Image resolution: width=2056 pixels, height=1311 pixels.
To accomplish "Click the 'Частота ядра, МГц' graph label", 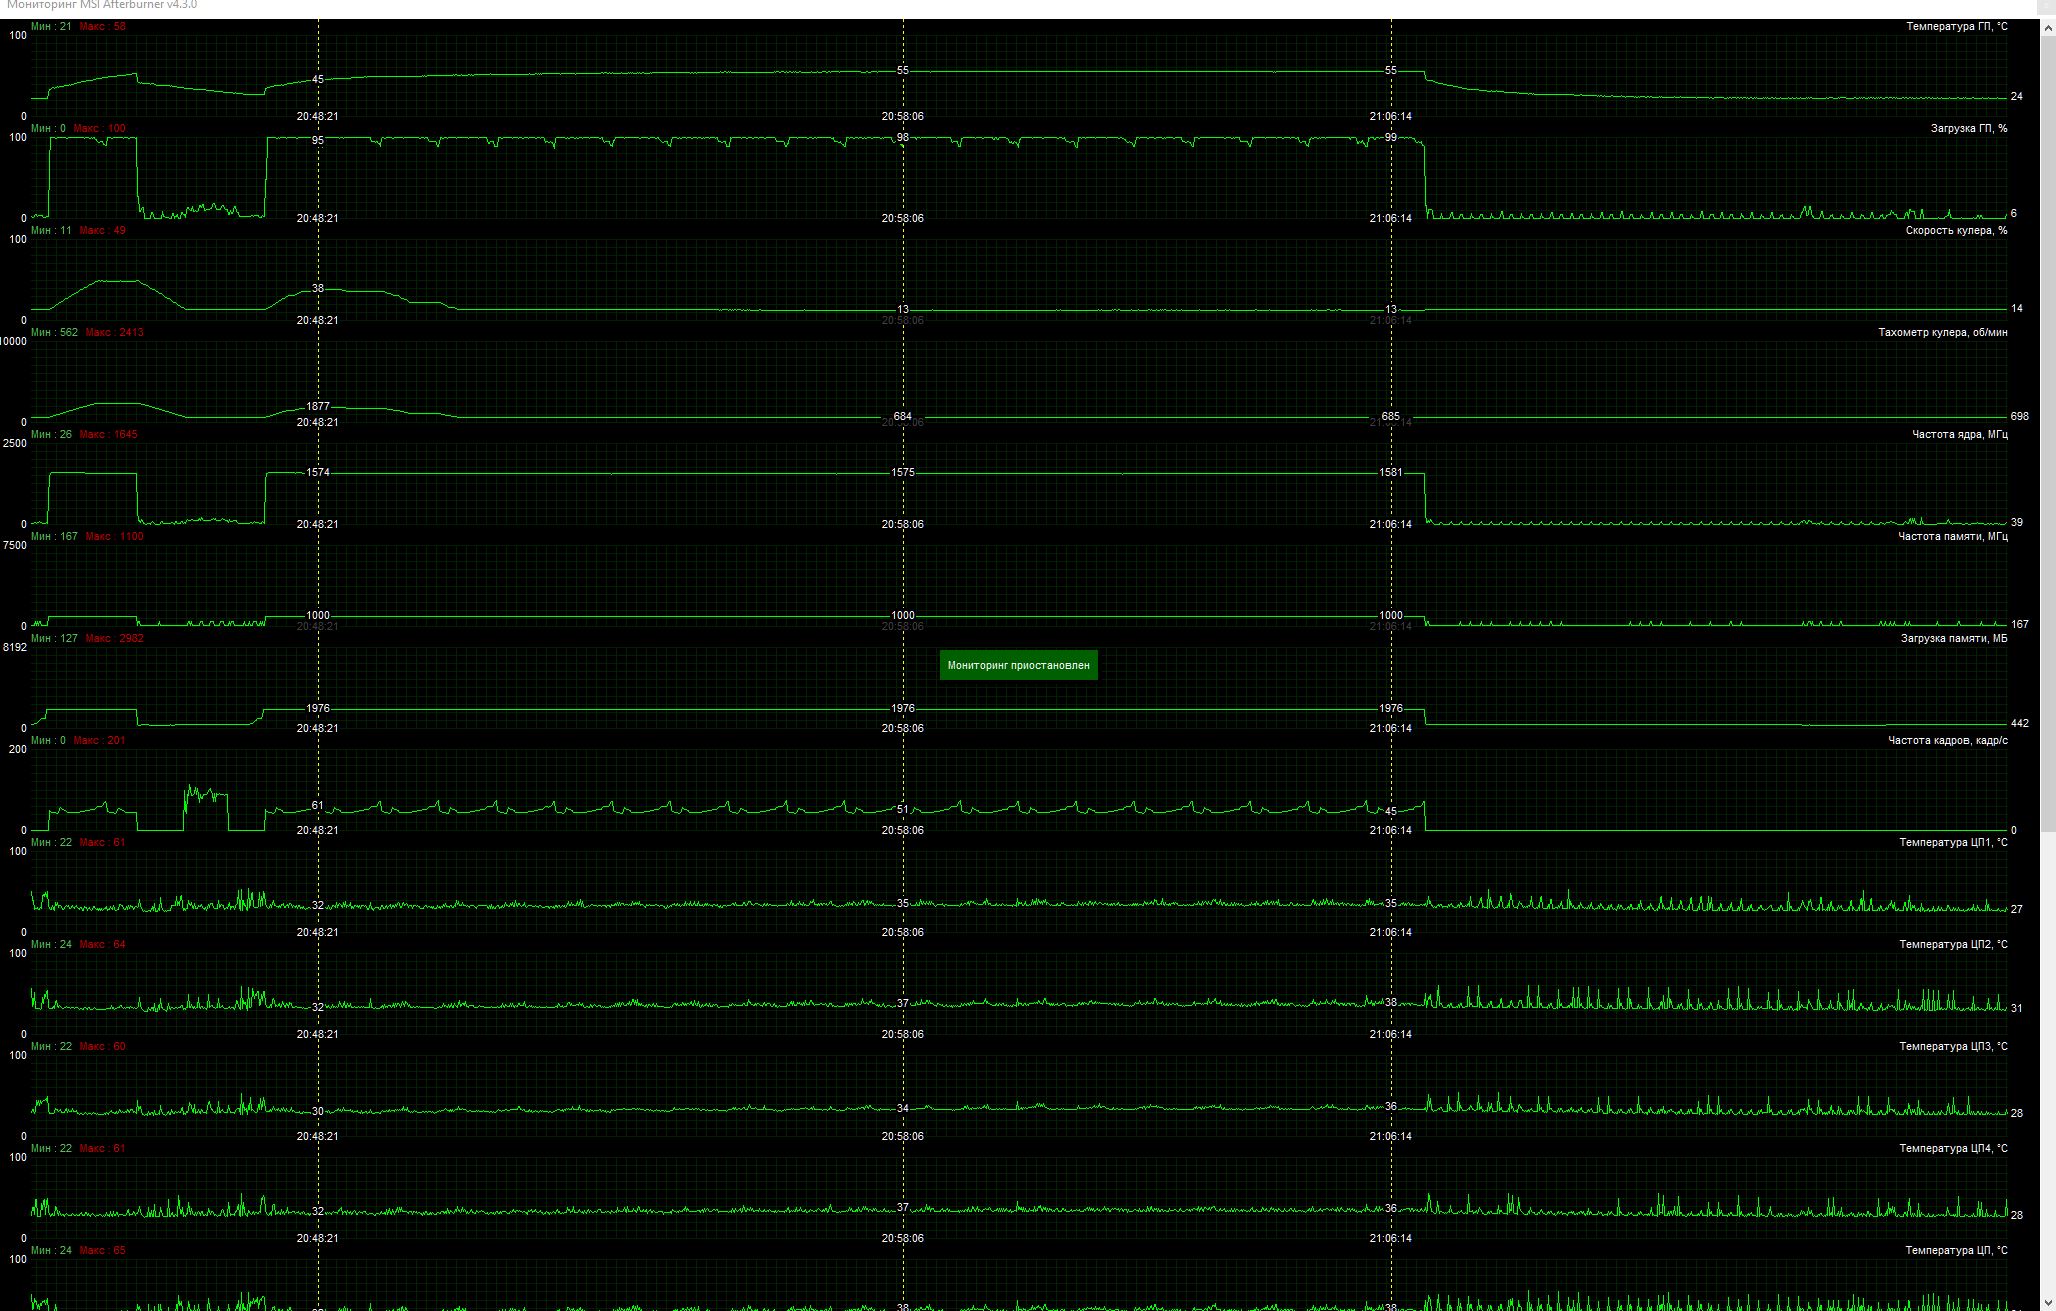I will coord(1959,435).
